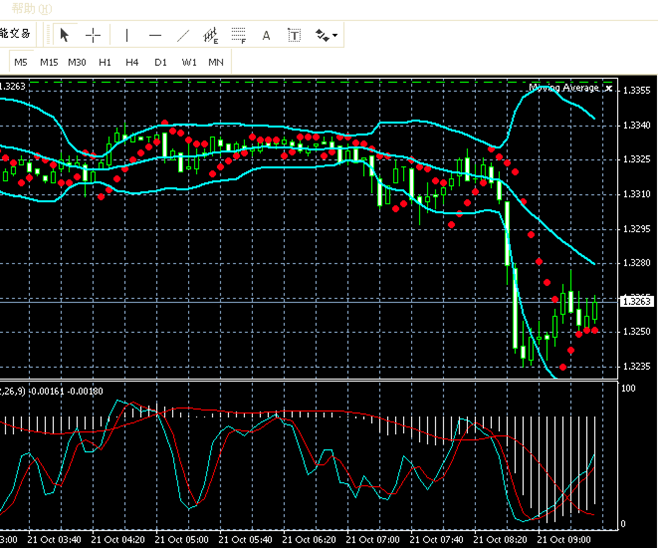Choose the horizontal line tool
The height and width of the screenshot is (548, 658).
coord(155,35)
